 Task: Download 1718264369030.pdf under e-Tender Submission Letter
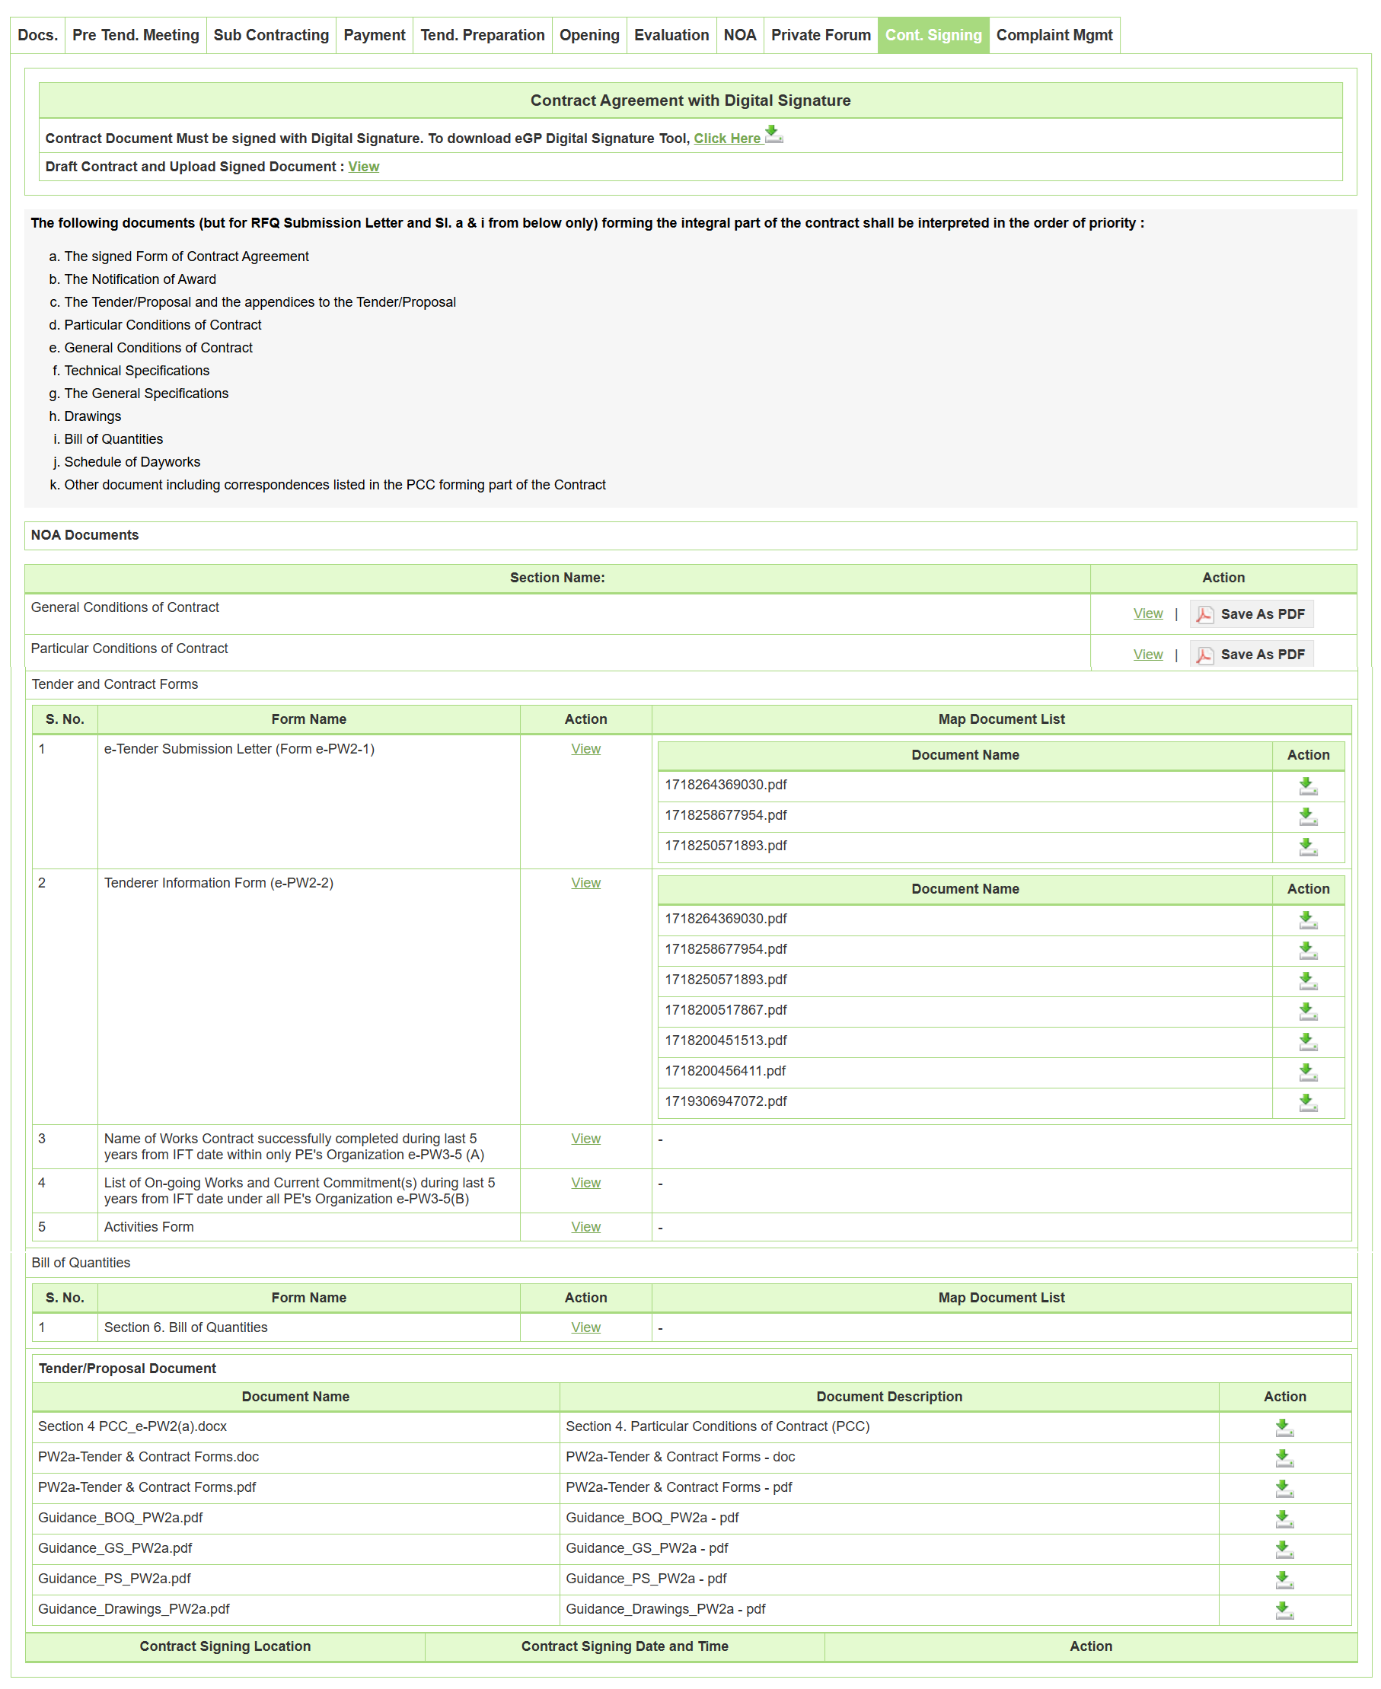click(1308, 786)
